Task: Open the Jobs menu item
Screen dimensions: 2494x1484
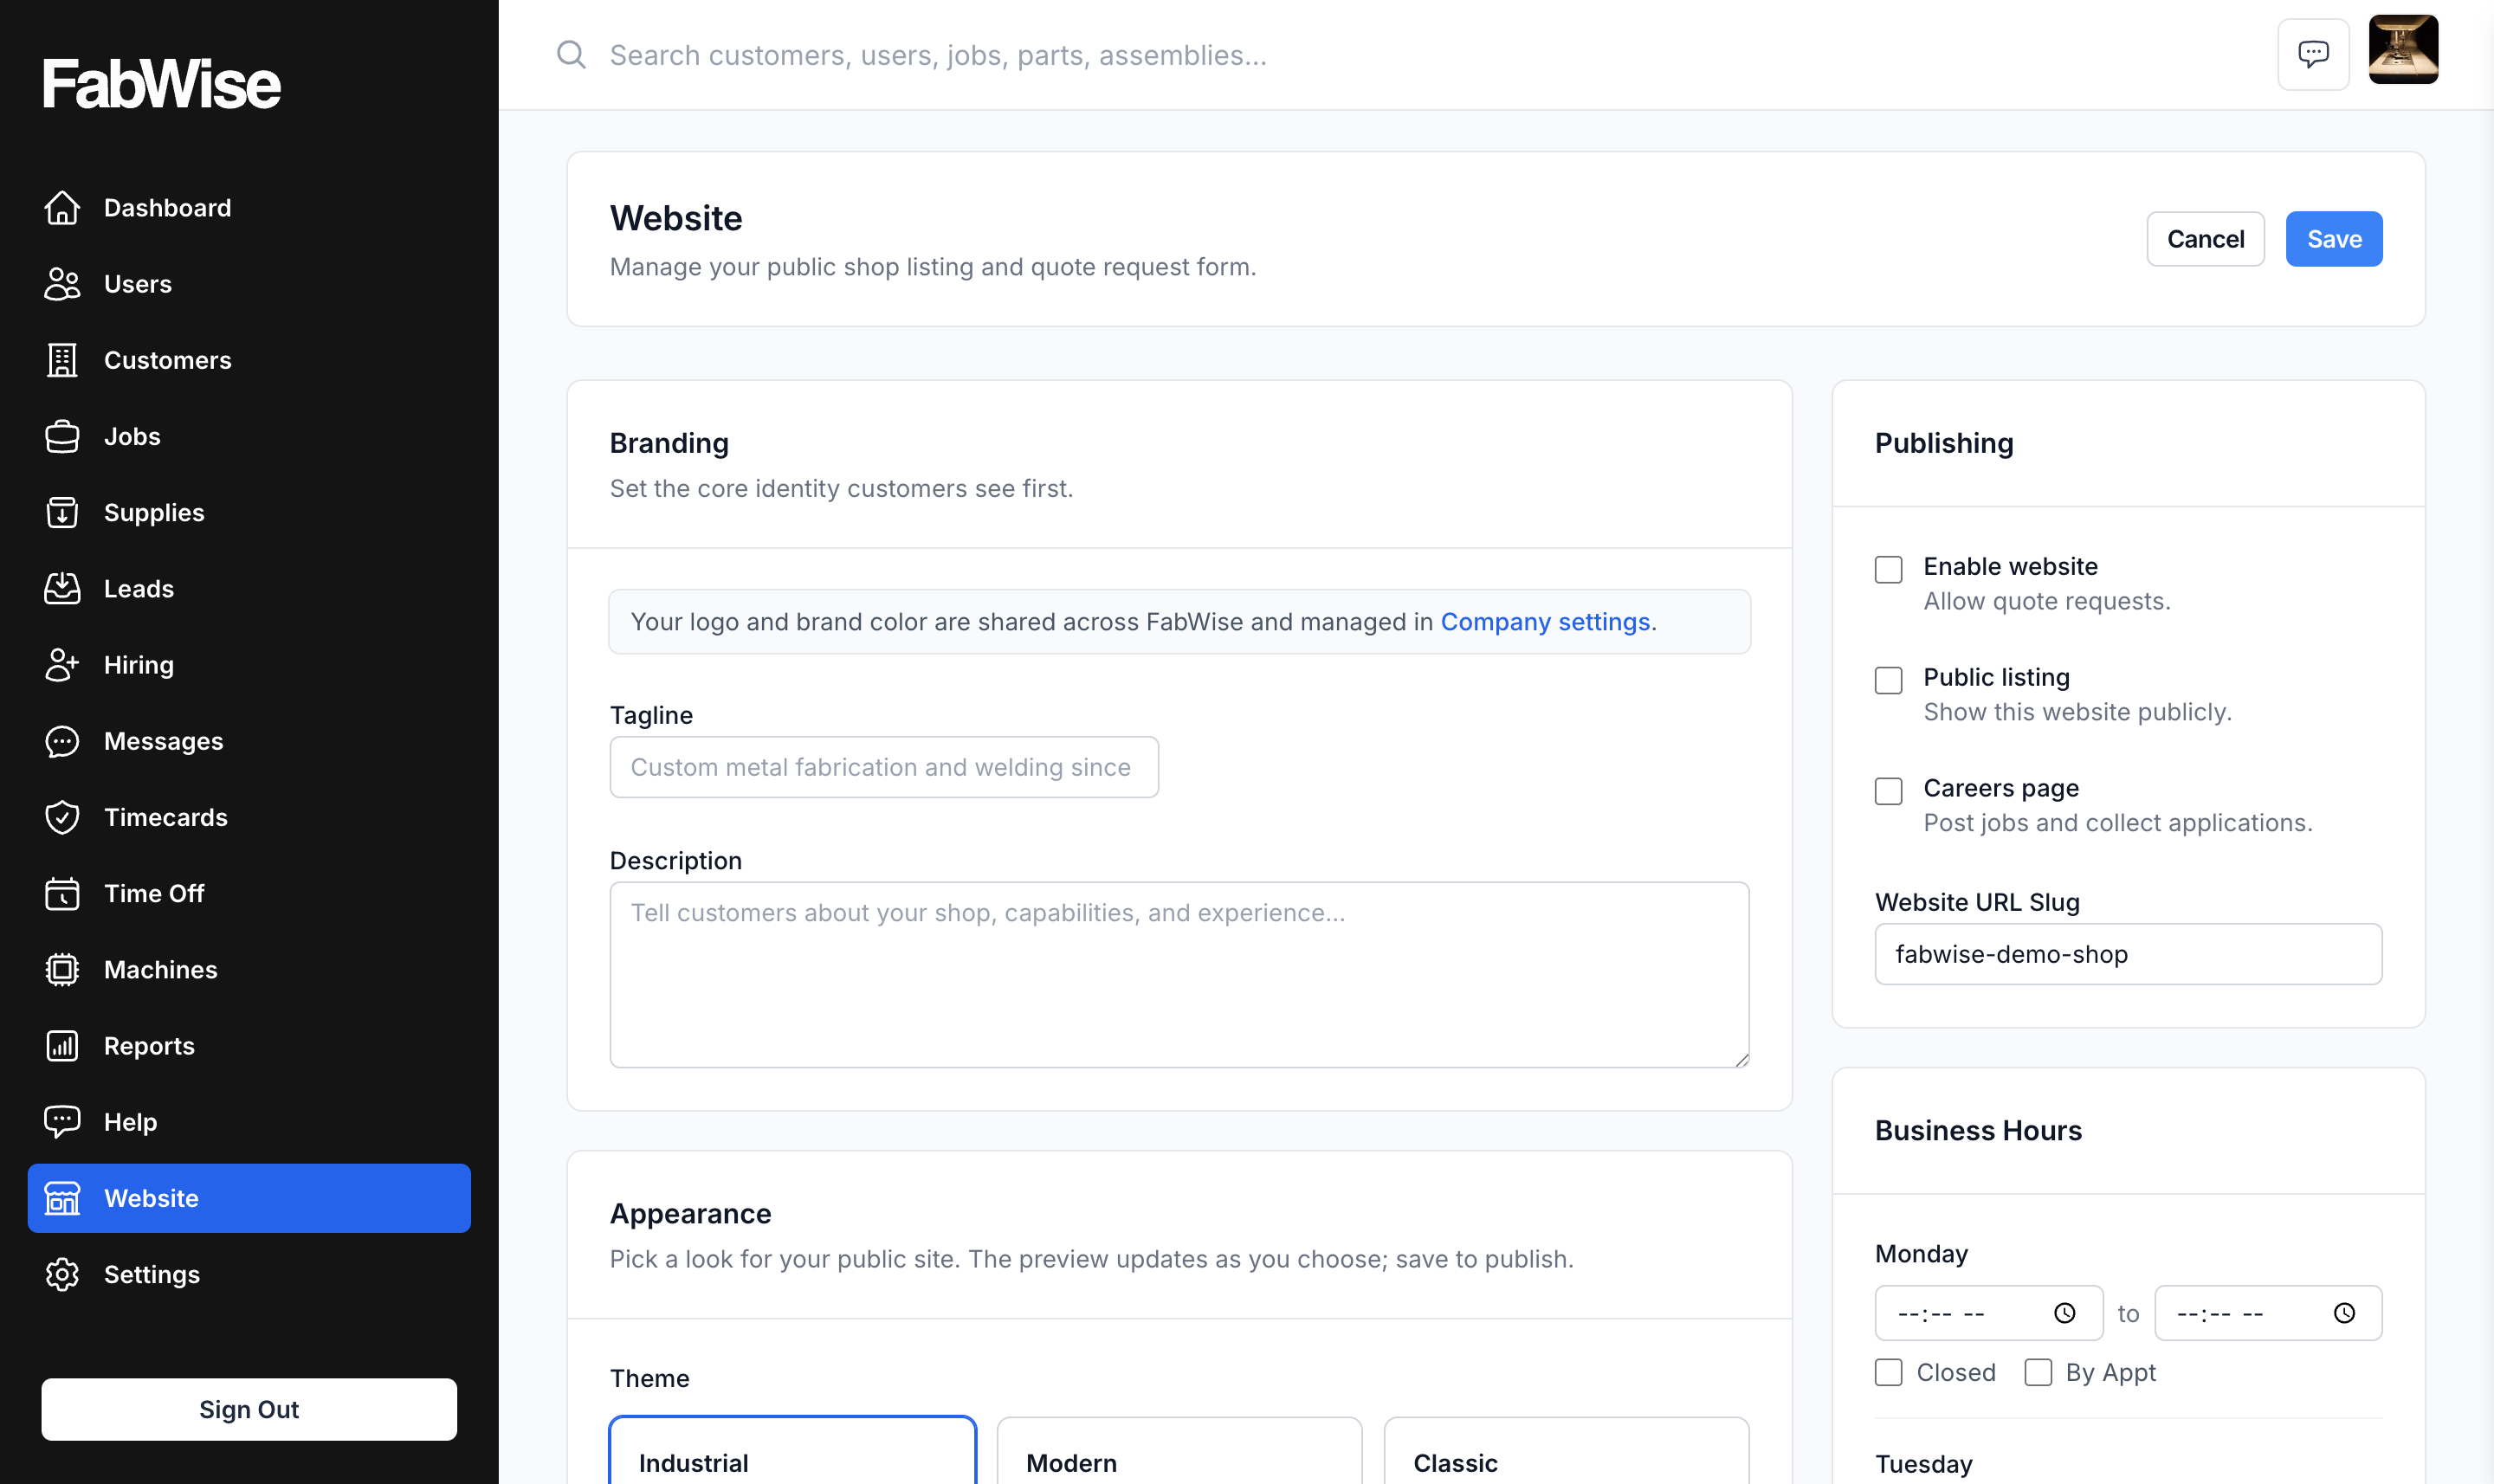Action: point(249,437)
